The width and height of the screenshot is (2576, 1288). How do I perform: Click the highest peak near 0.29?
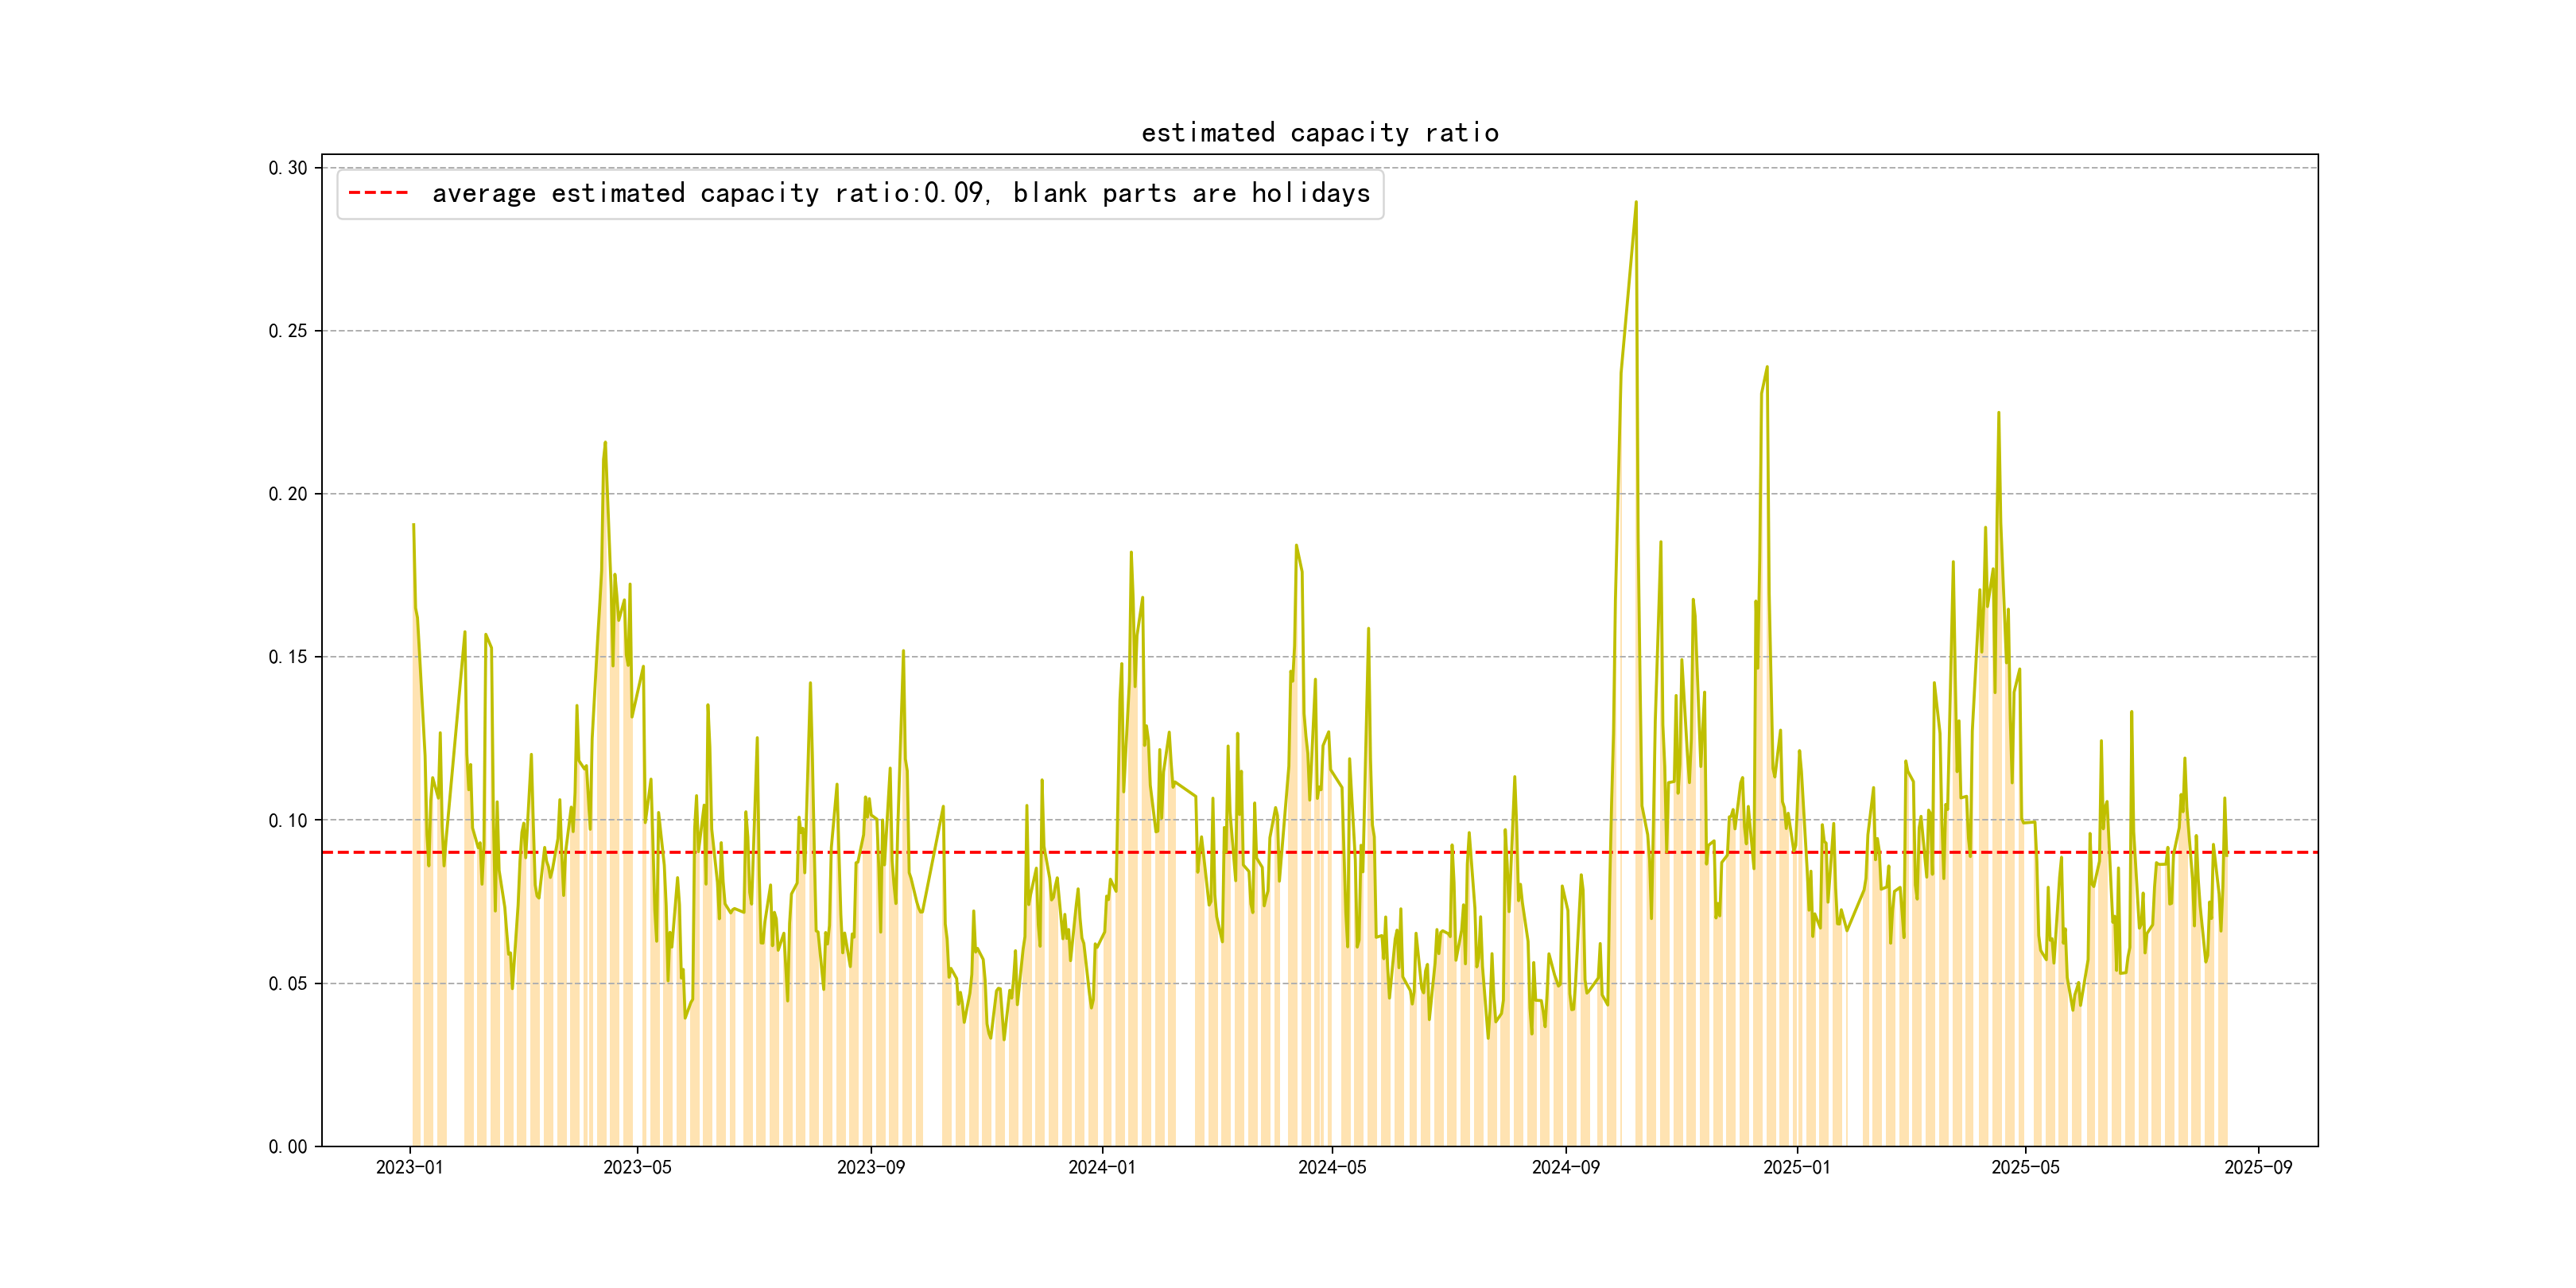[x=1635, y=203]
